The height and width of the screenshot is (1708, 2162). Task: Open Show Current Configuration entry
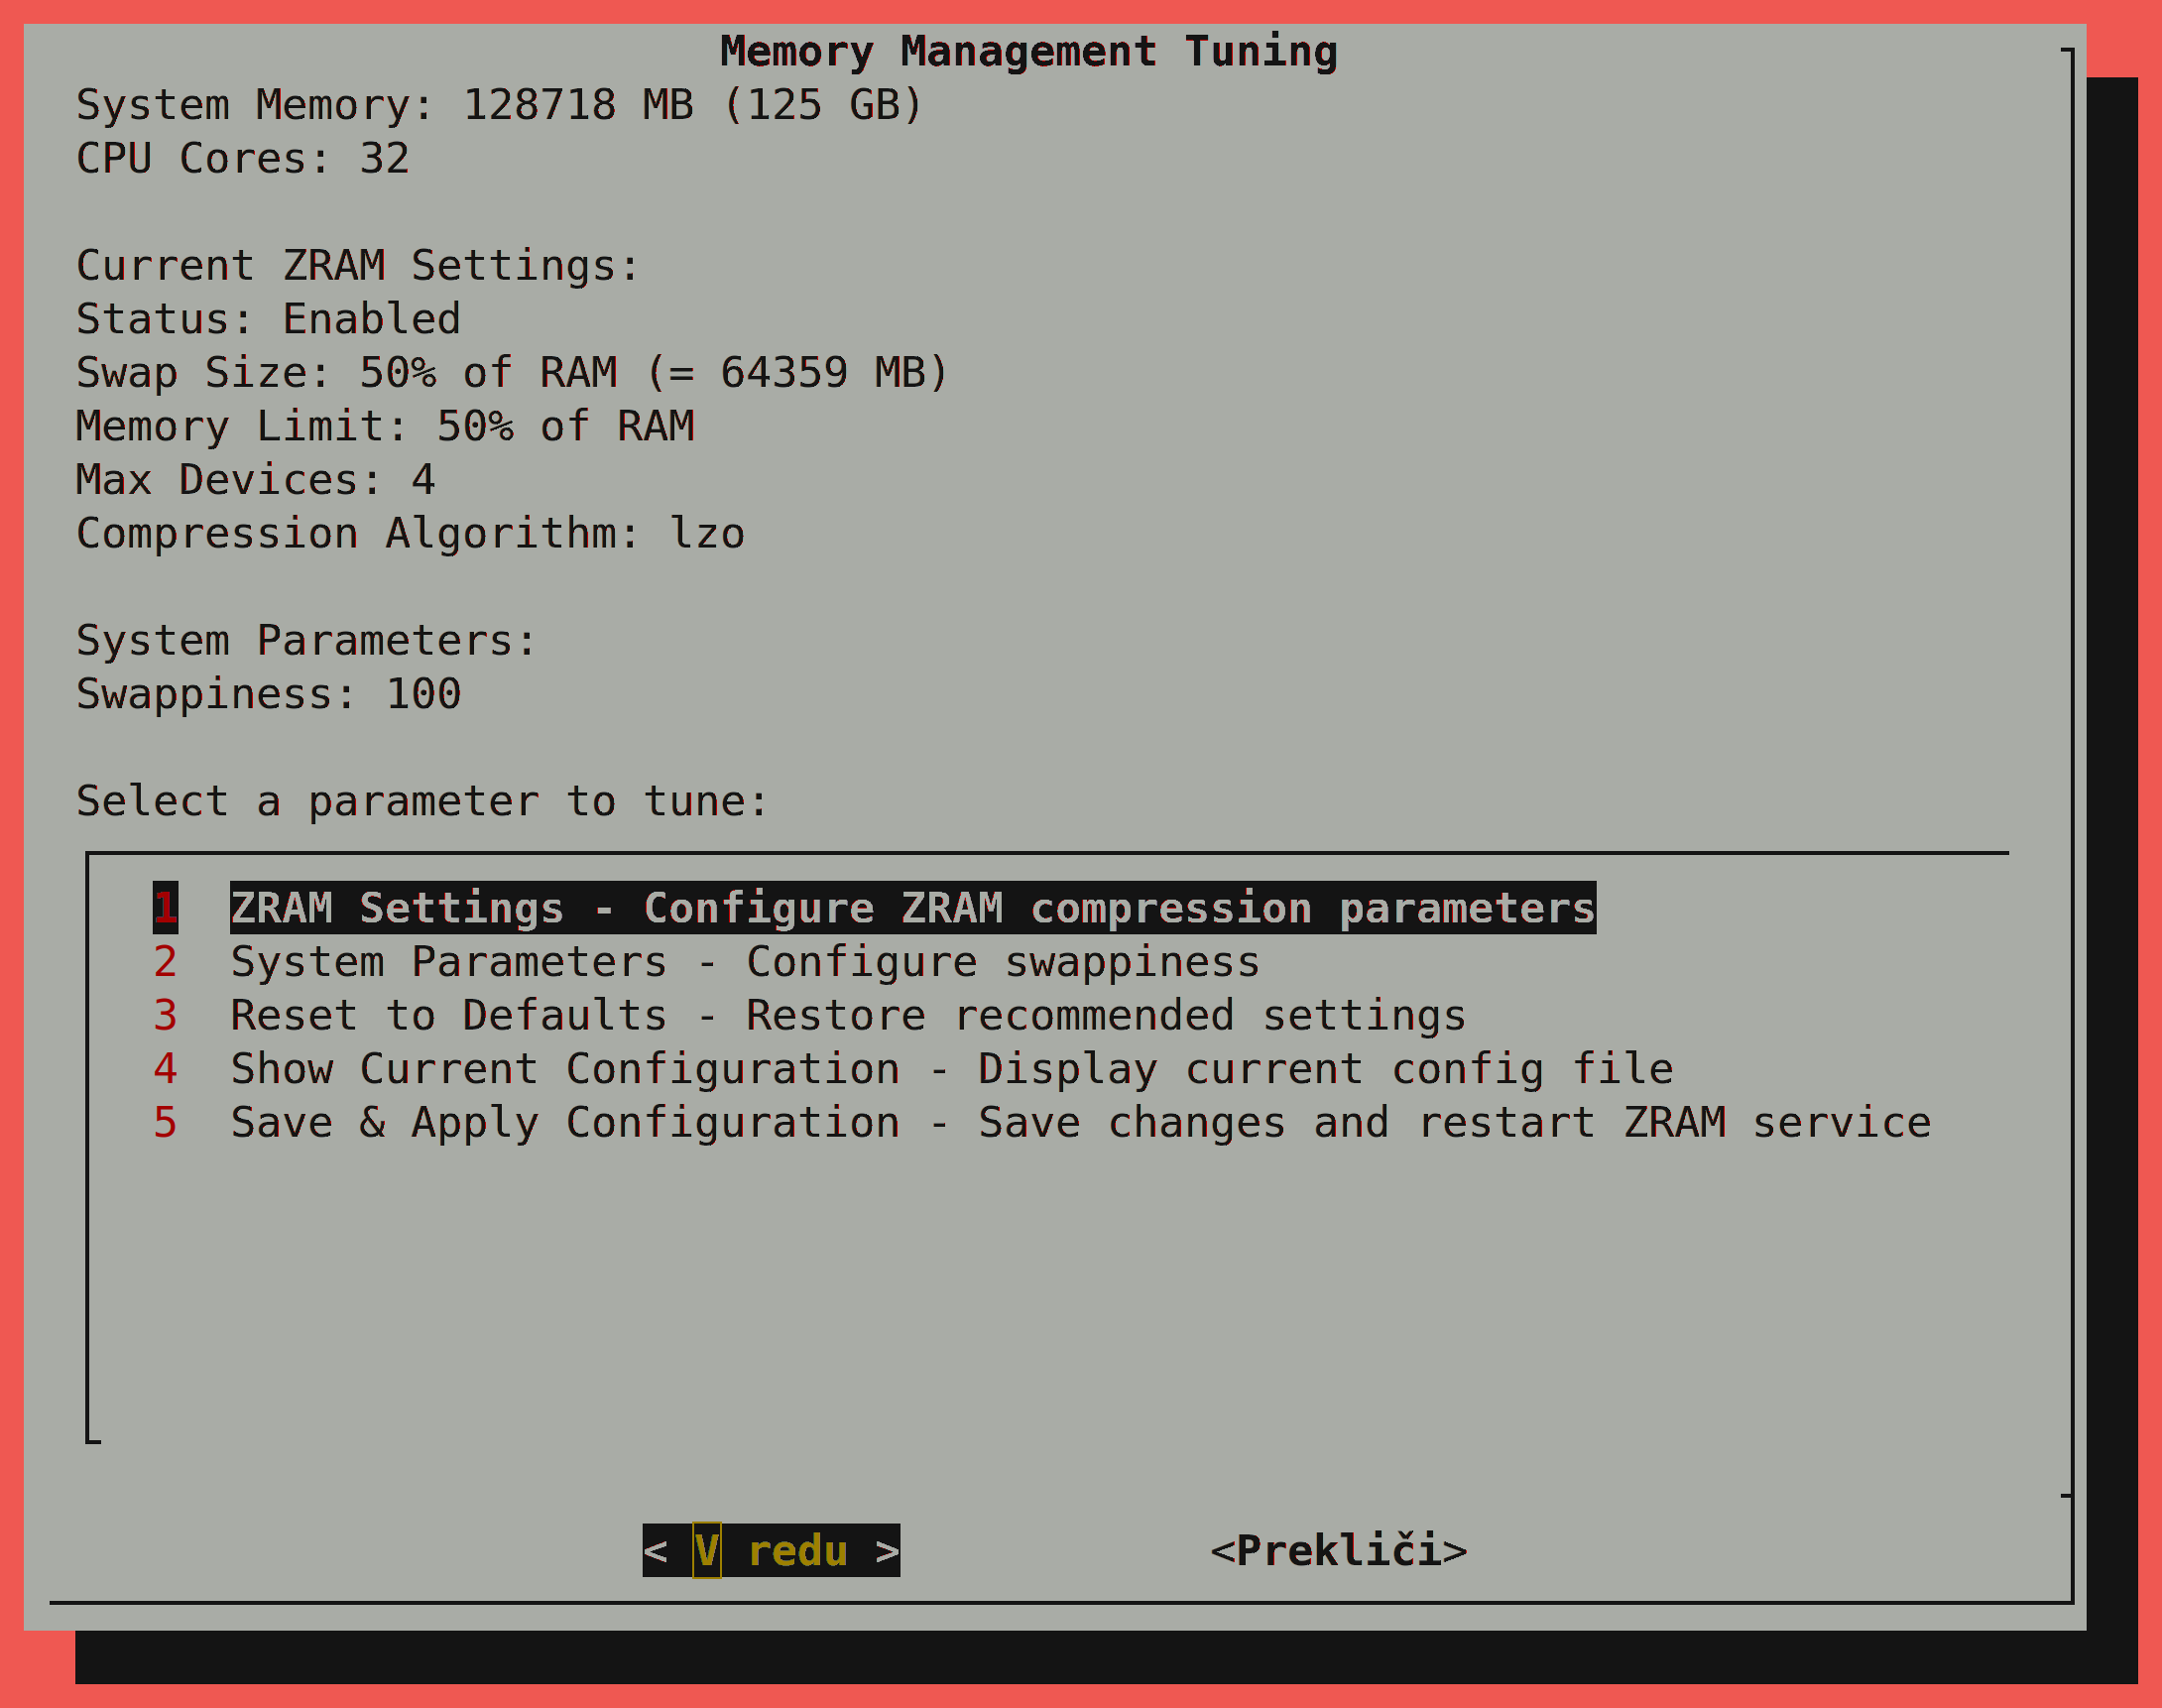point(951,1069)
